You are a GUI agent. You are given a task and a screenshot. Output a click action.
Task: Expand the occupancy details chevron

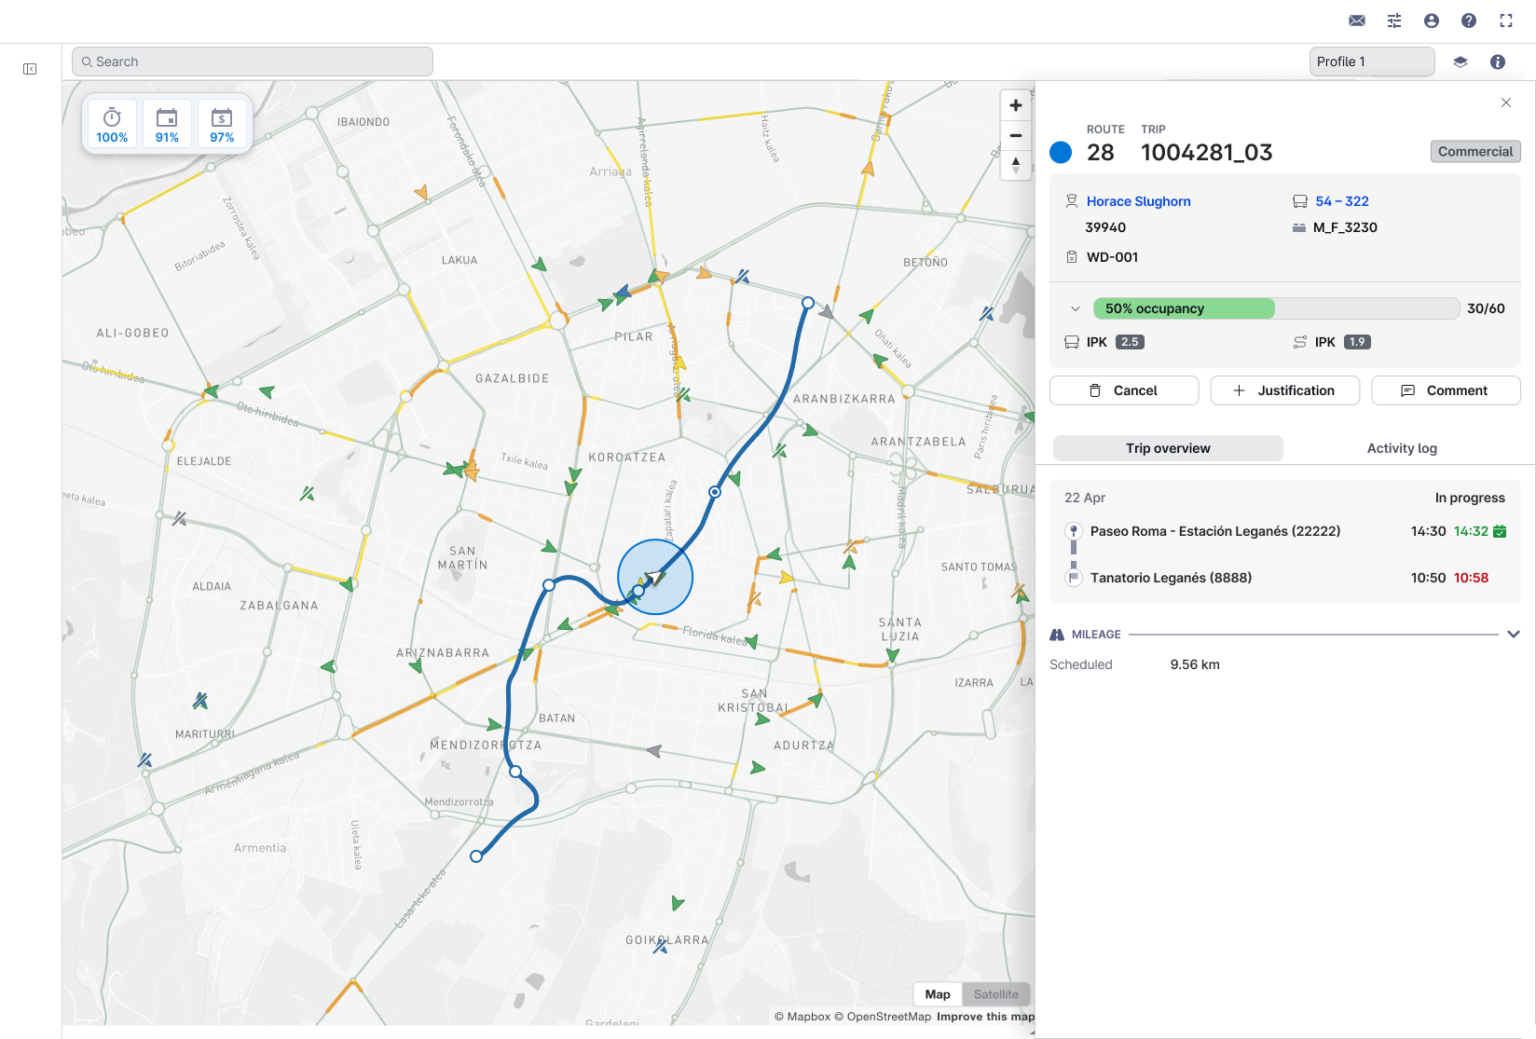point(1075,309)
